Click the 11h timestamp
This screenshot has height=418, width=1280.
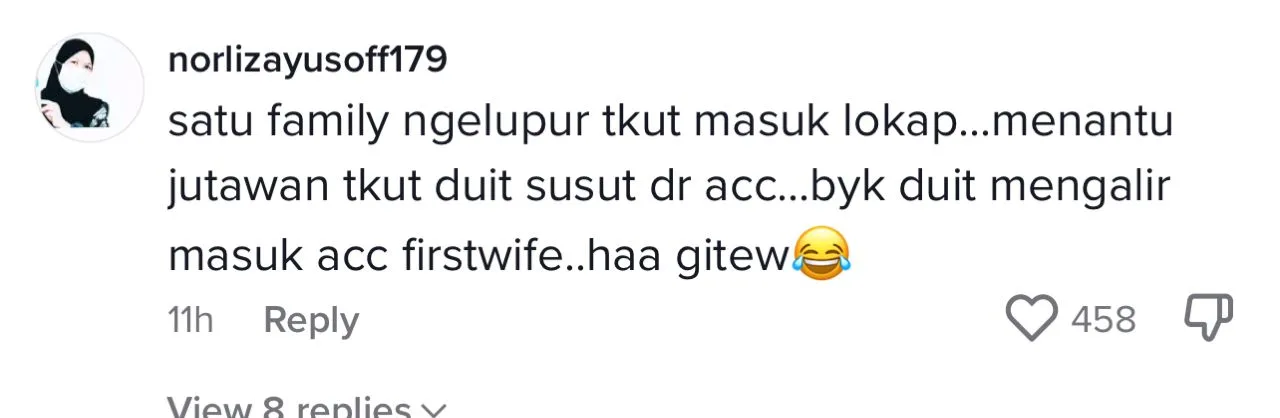tap(191, 320)
